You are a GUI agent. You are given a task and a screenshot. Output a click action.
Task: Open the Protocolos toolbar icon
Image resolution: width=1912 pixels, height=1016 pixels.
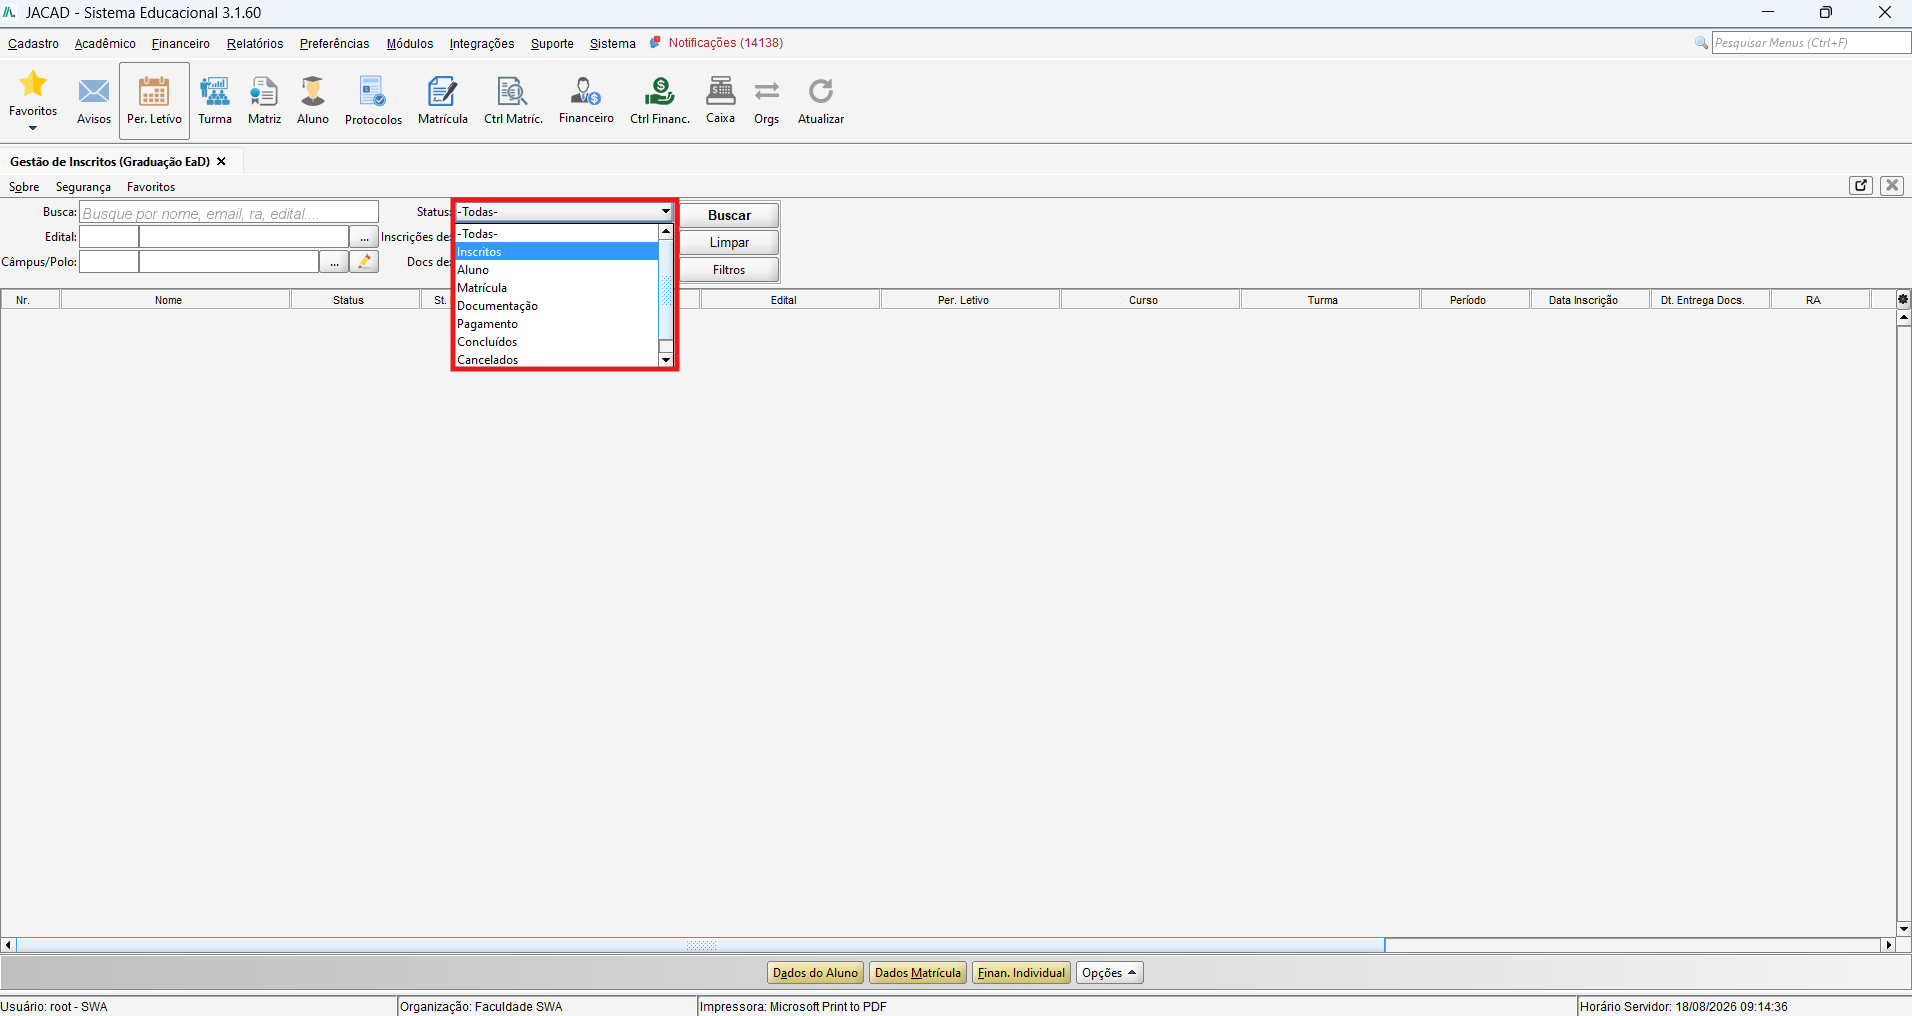pos(373,92)
